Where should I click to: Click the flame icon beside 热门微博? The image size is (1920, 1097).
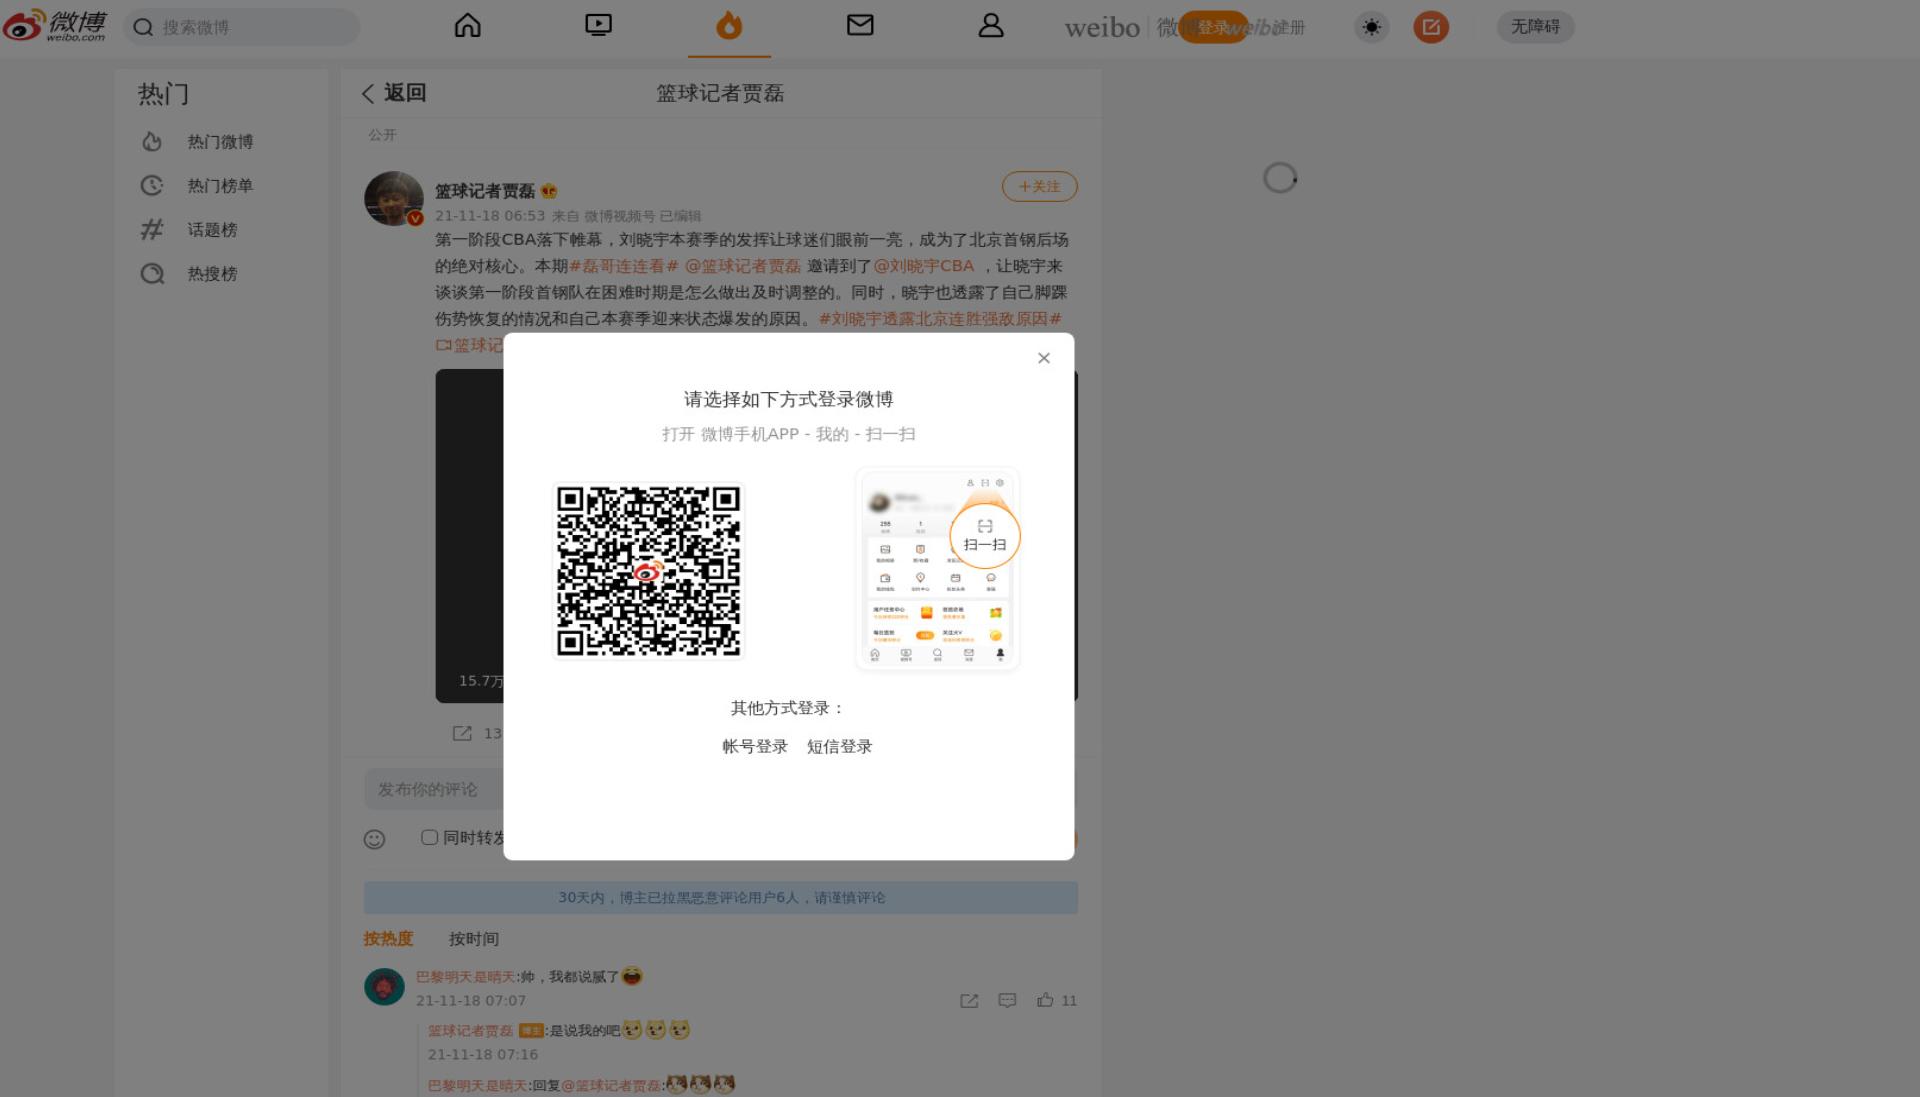(x=152, y=142)
